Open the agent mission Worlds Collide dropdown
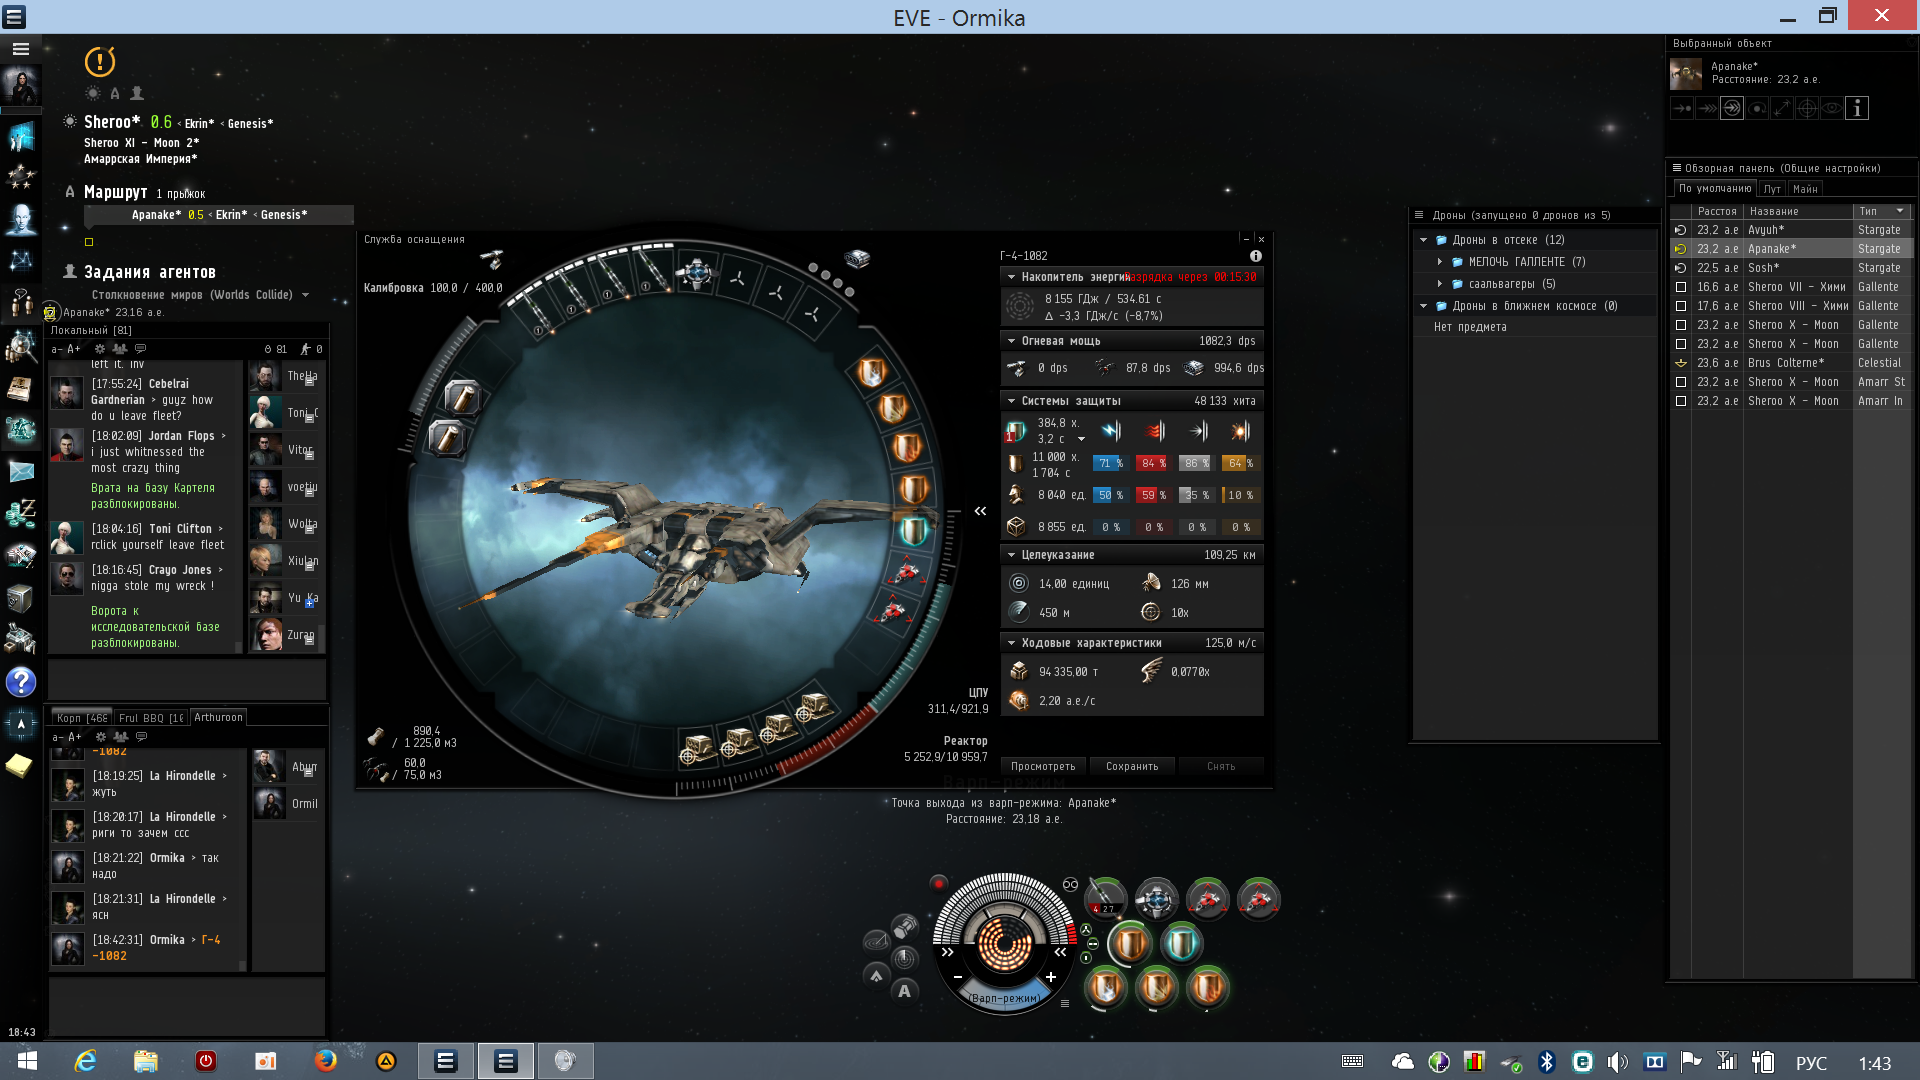 (306, 295)
